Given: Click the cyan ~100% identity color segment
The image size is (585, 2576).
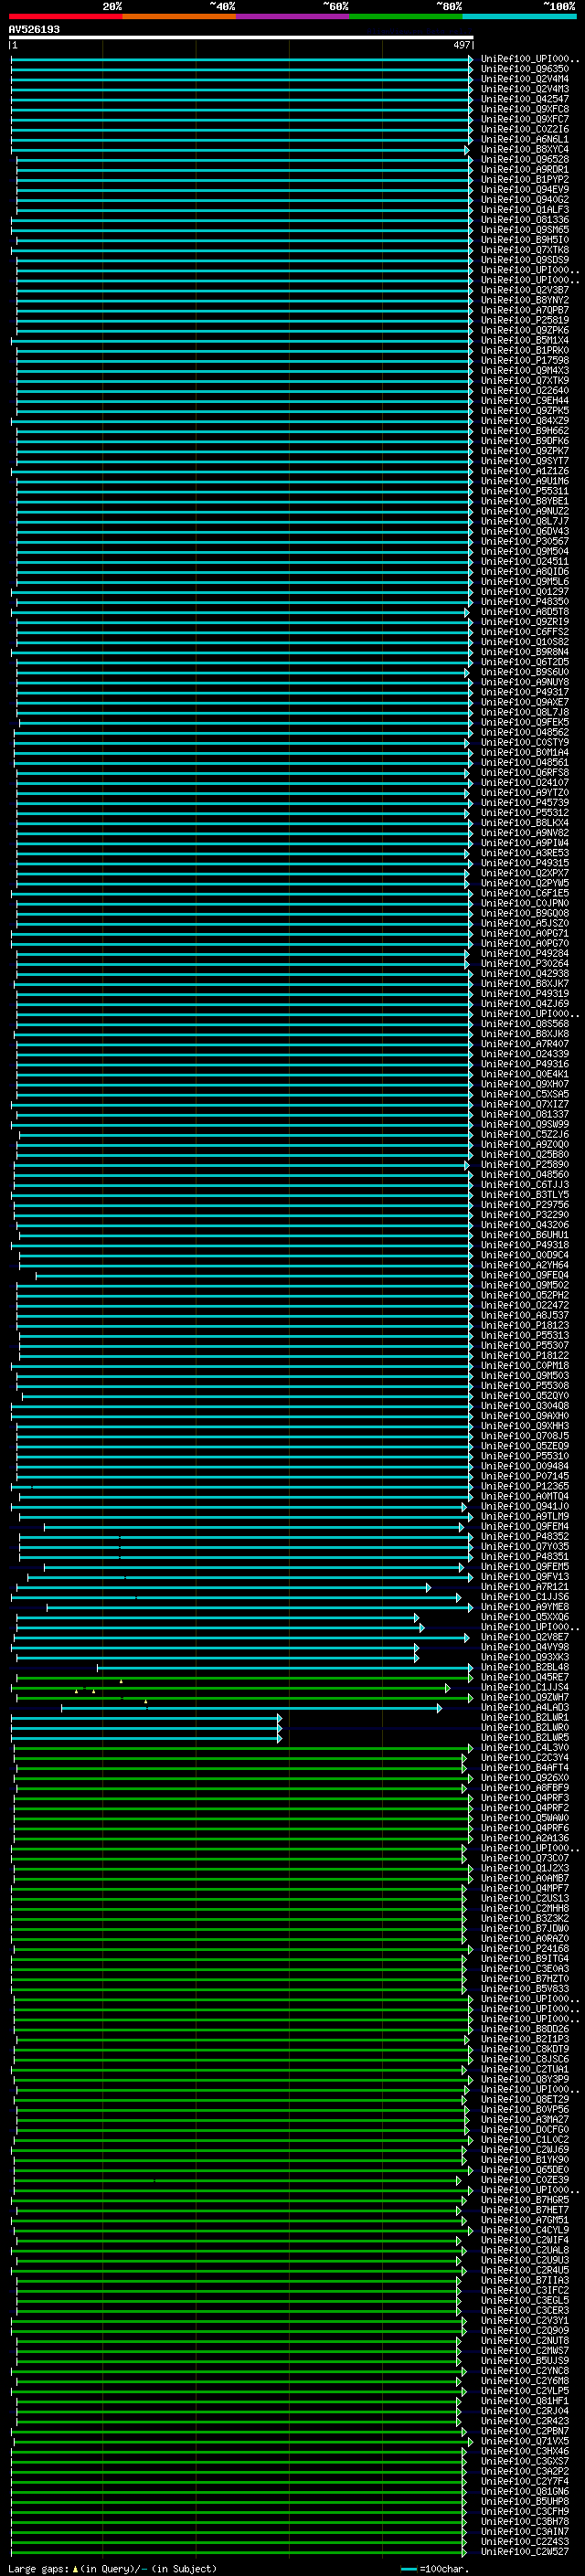Looking at the screenshot, I should coord(520,16).
